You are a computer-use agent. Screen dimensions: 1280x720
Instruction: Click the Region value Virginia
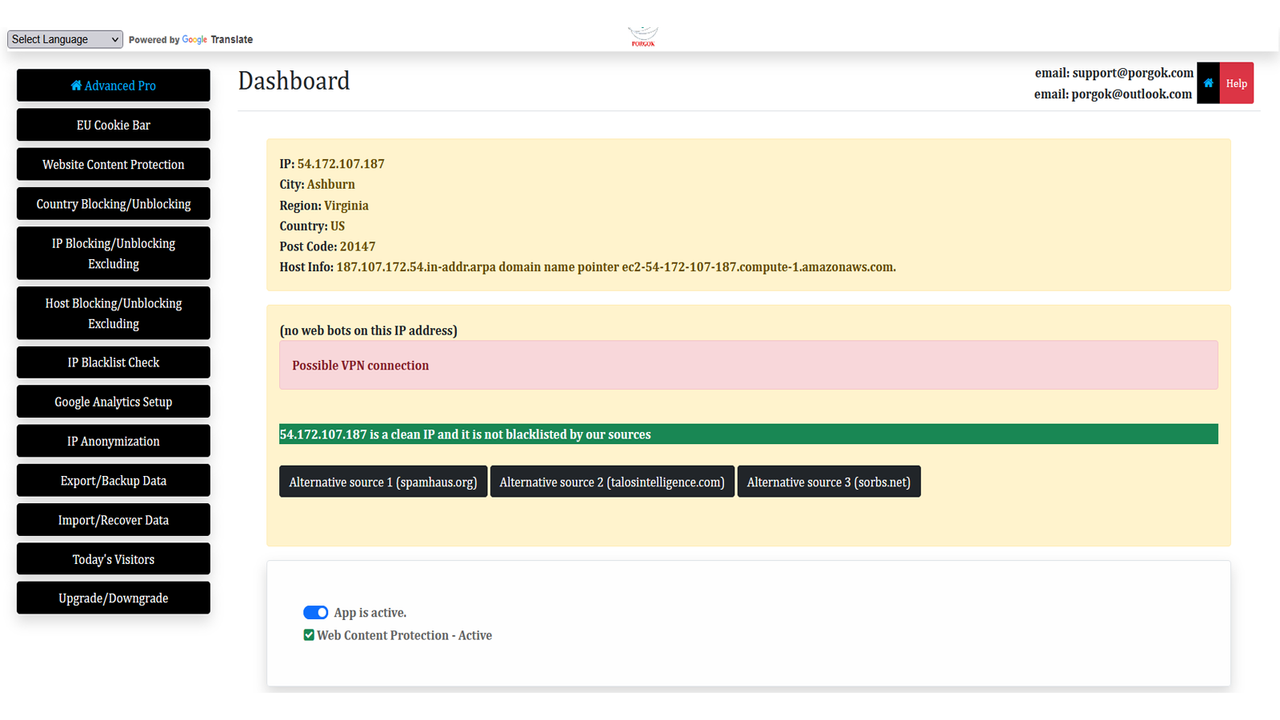click(x=346, y=205)
